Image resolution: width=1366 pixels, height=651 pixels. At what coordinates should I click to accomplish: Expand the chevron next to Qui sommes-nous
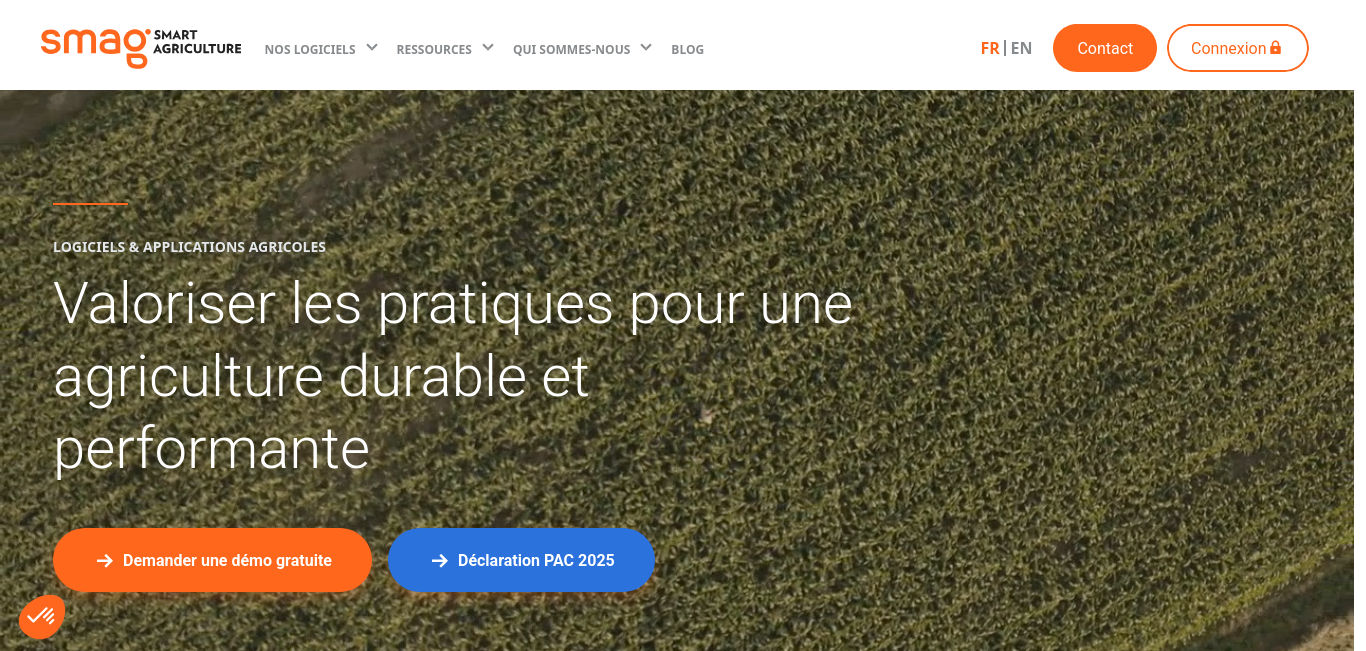[x=646, y=47]
